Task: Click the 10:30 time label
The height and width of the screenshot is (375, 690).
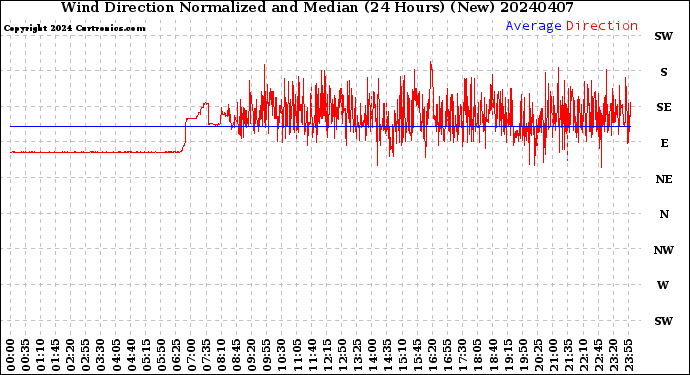Action: point(282,355)
